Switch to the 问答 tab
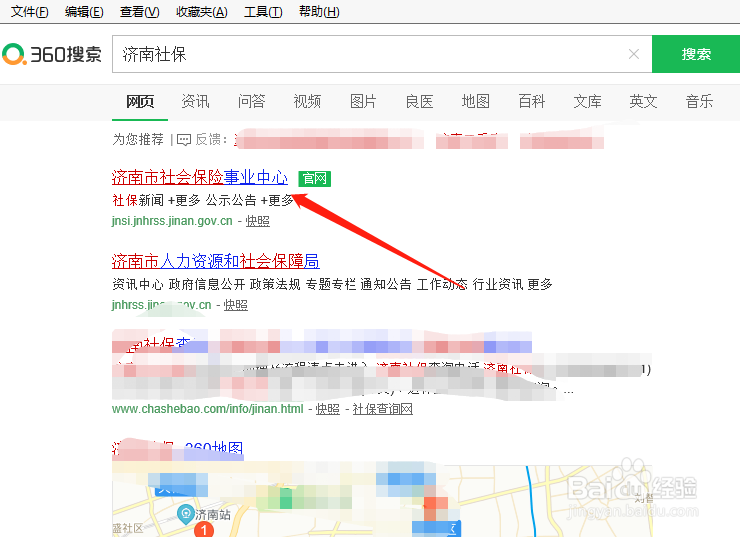This screenshot has width=740, height=537. (x=252, y=101)
